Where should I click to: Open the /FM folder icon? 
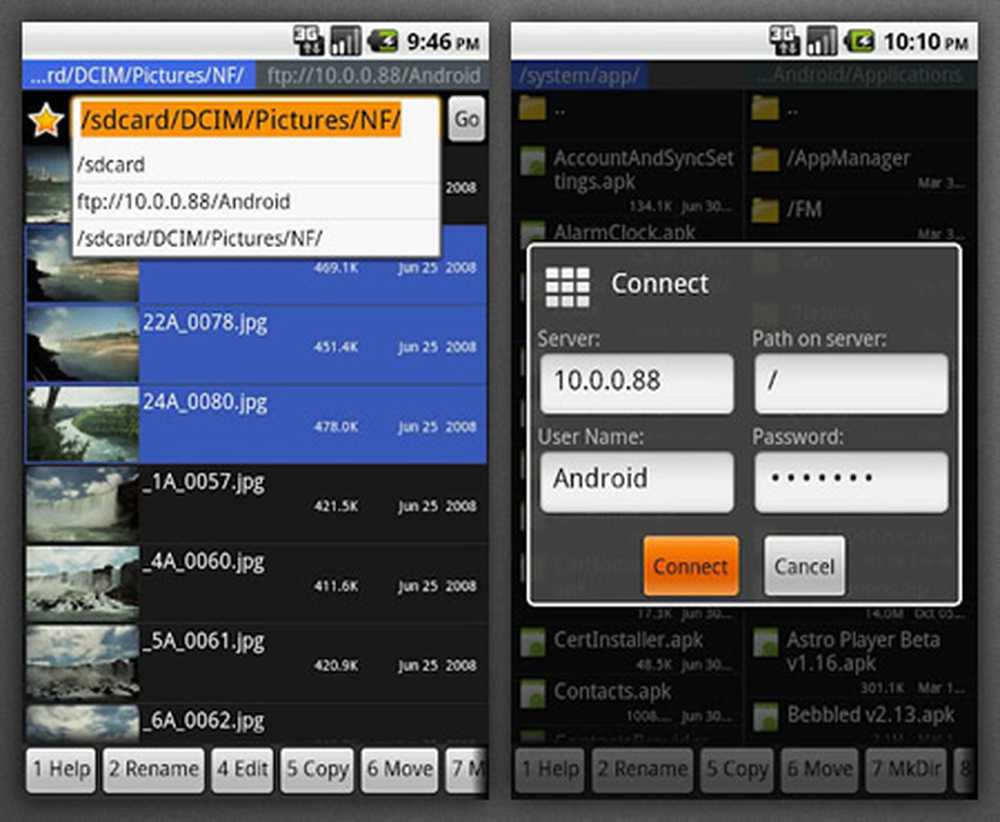click(766, 210)
